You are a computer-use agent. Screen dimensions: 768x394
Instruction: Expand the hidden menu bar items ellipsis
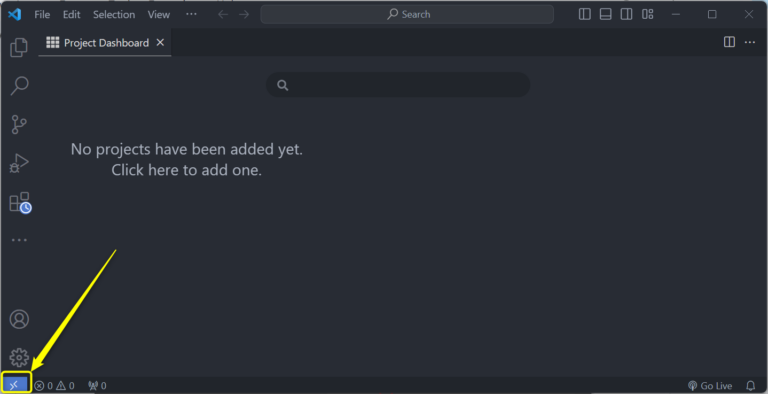191,14
